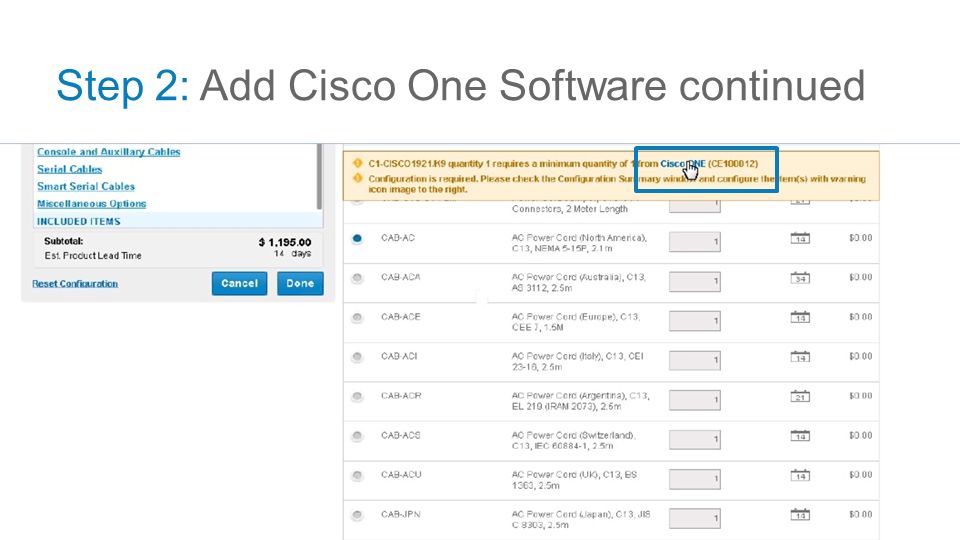The image size is (960, 540).
Task: Open lead time calendar for CAB-AC
Action: 800,238
